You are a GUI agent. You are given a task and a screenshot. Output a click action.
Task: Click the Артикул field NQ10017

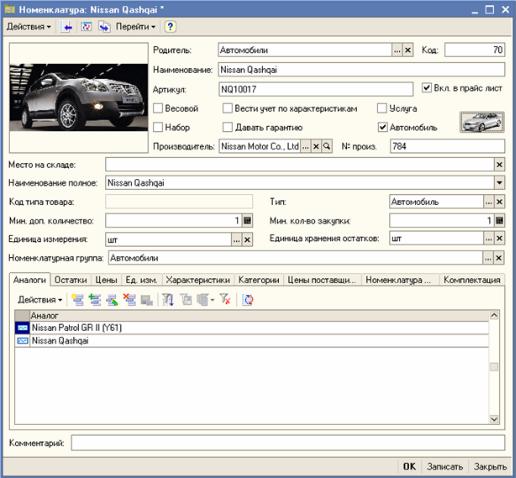coord(316,89)
